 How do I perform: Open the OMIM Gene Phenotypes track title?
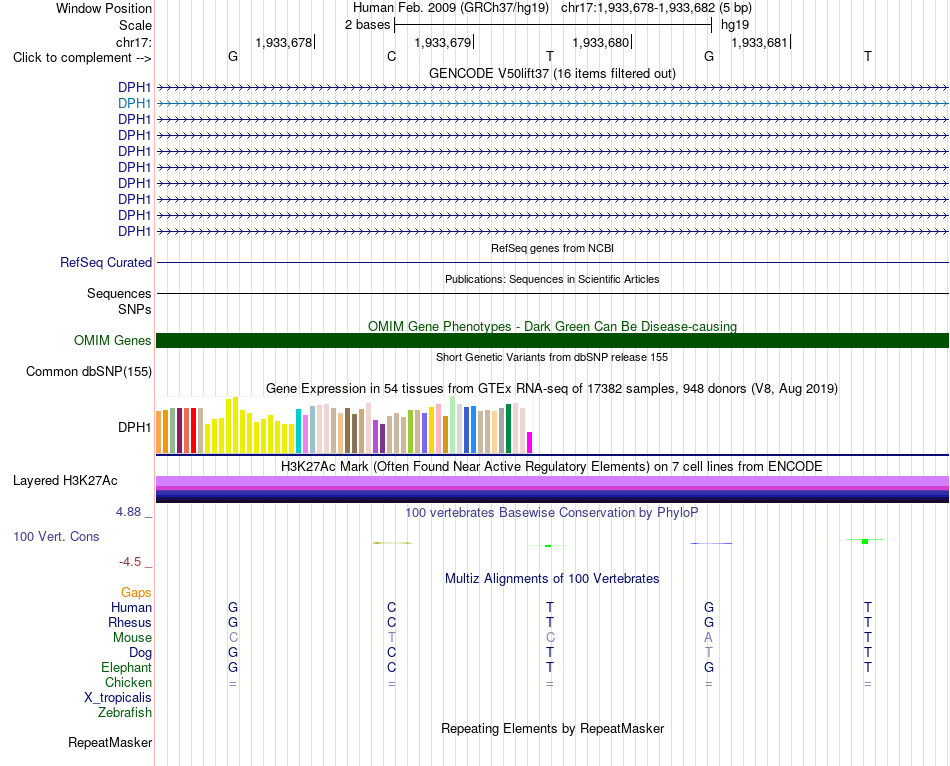[552, 326]
